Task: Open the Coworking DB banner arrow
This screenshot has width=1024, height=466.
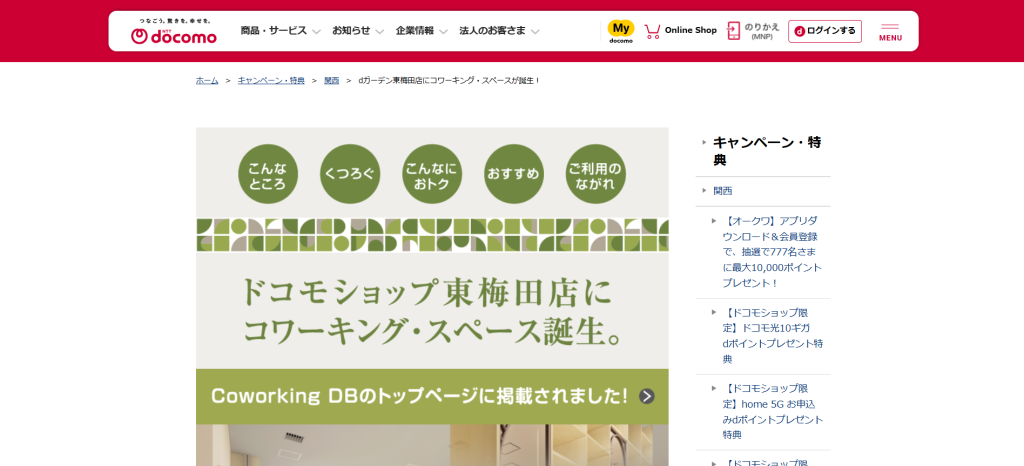Action: coord(647,396)
